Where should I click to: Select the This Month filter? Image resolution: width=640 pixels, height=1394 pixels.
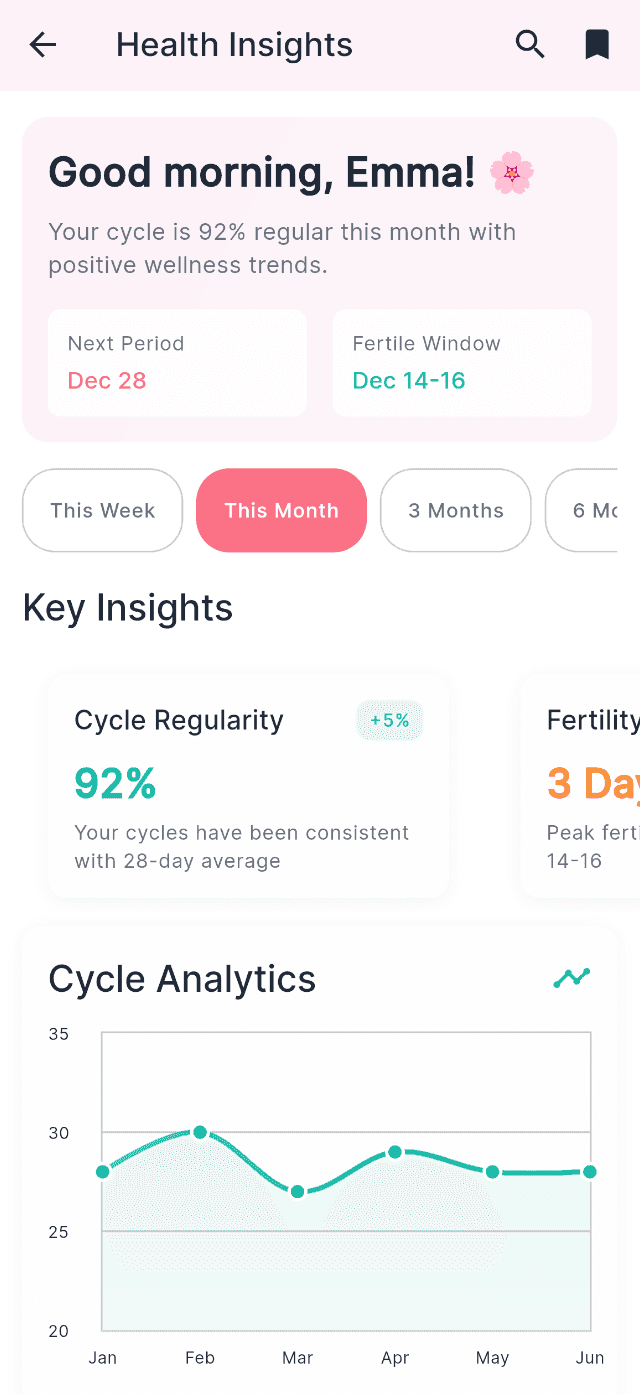281,510
